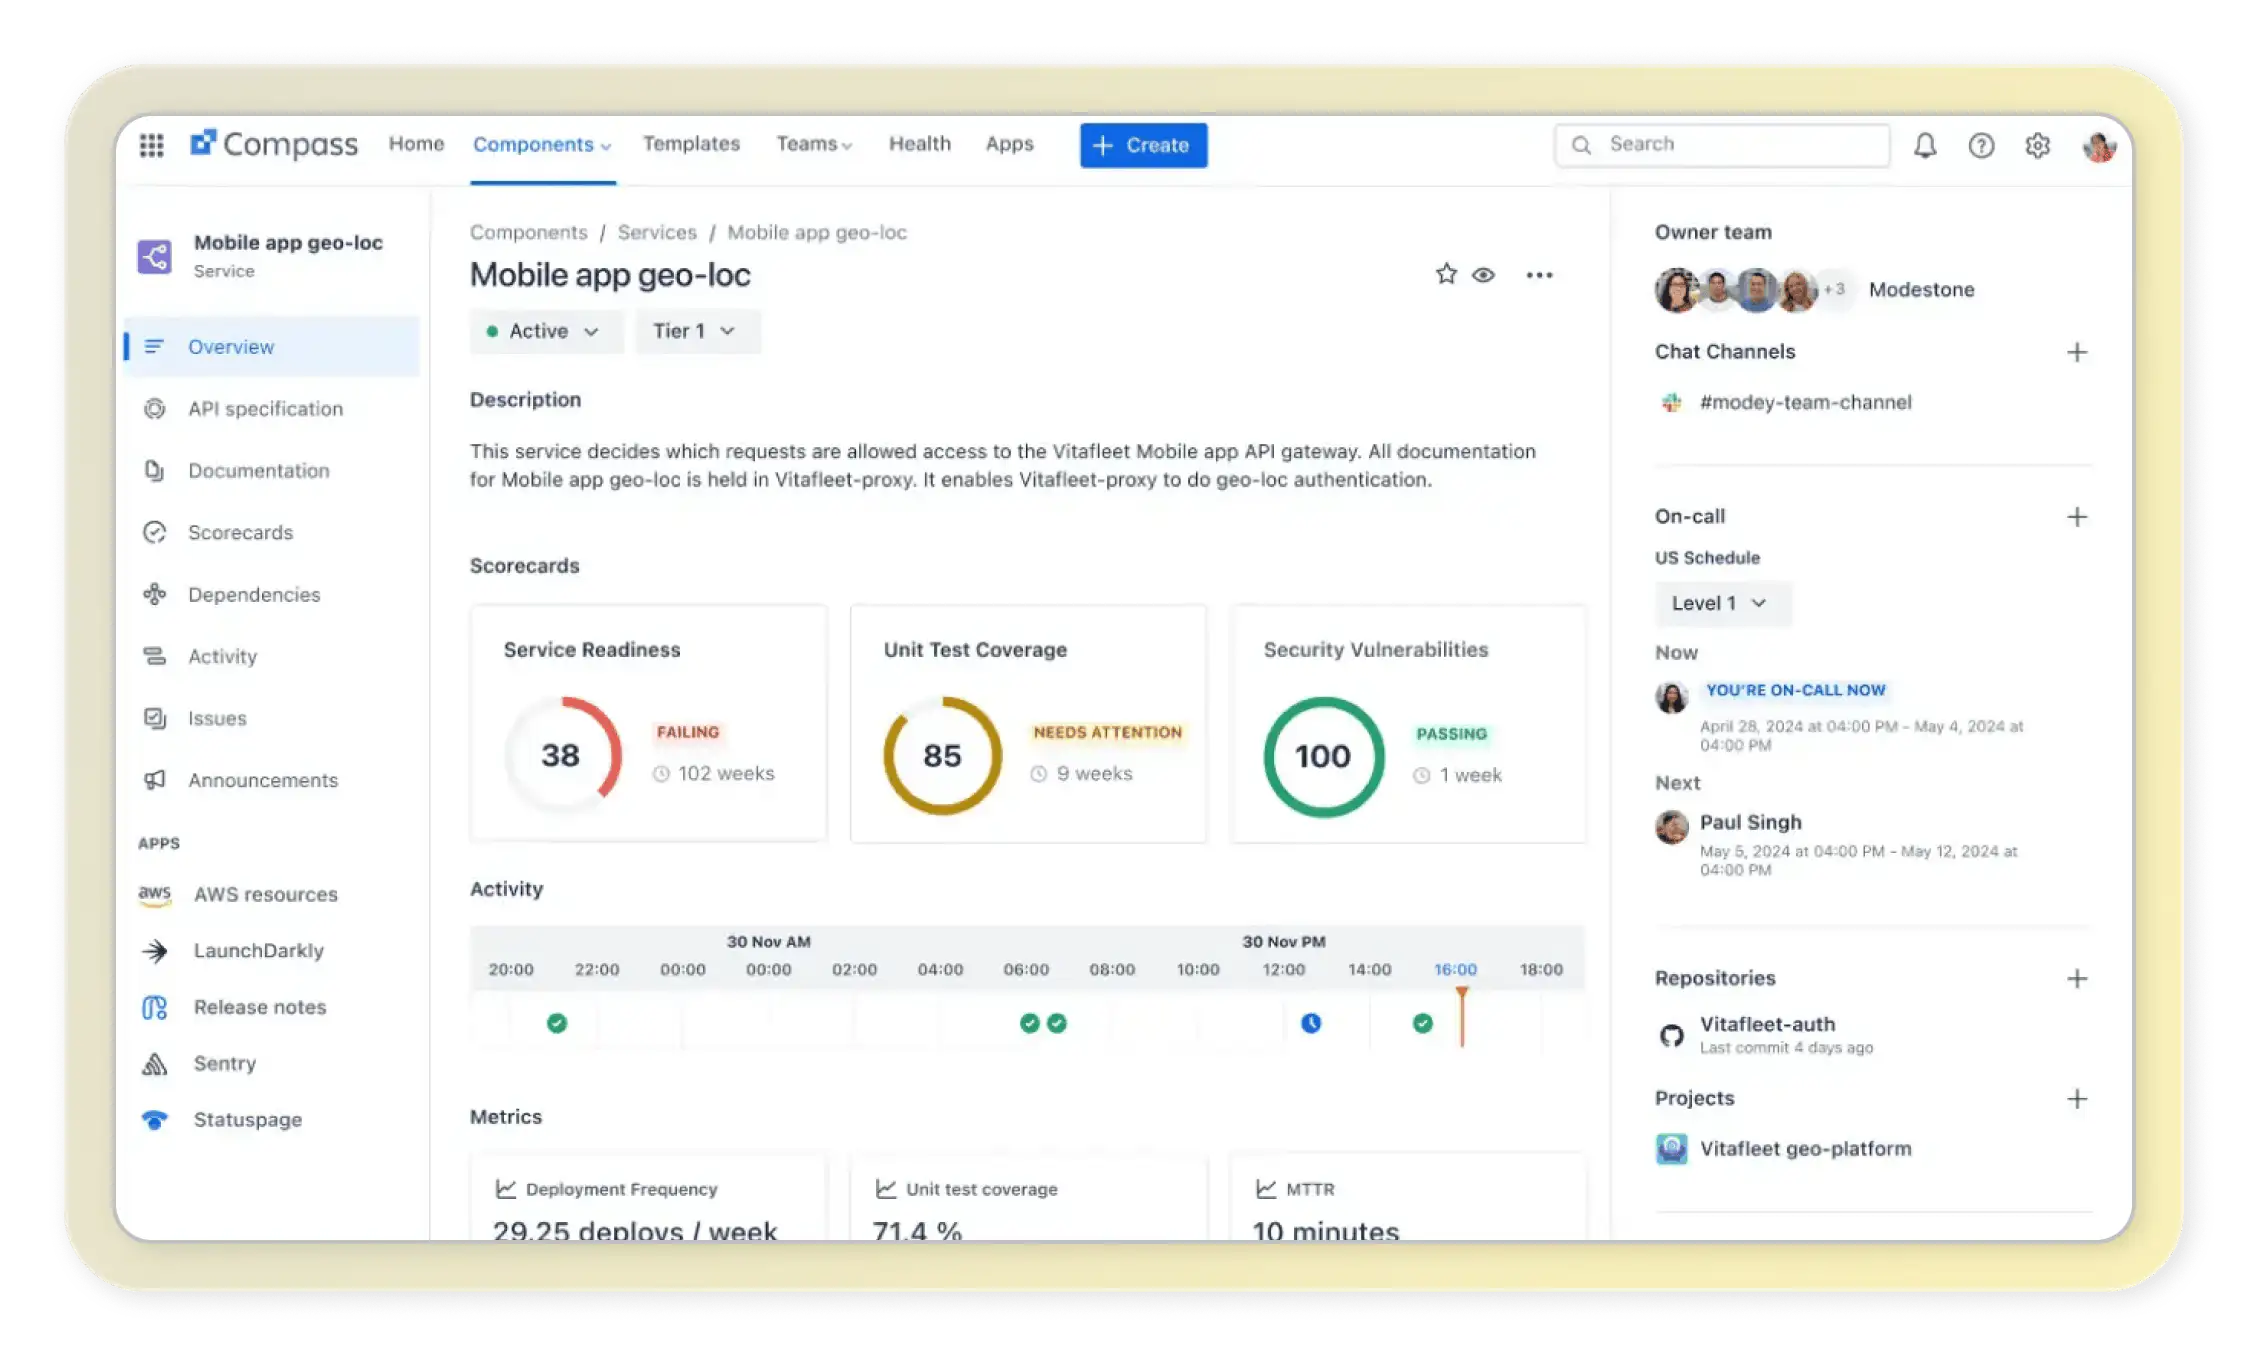Add a chat channel with plus icon

click(2077, 352)
